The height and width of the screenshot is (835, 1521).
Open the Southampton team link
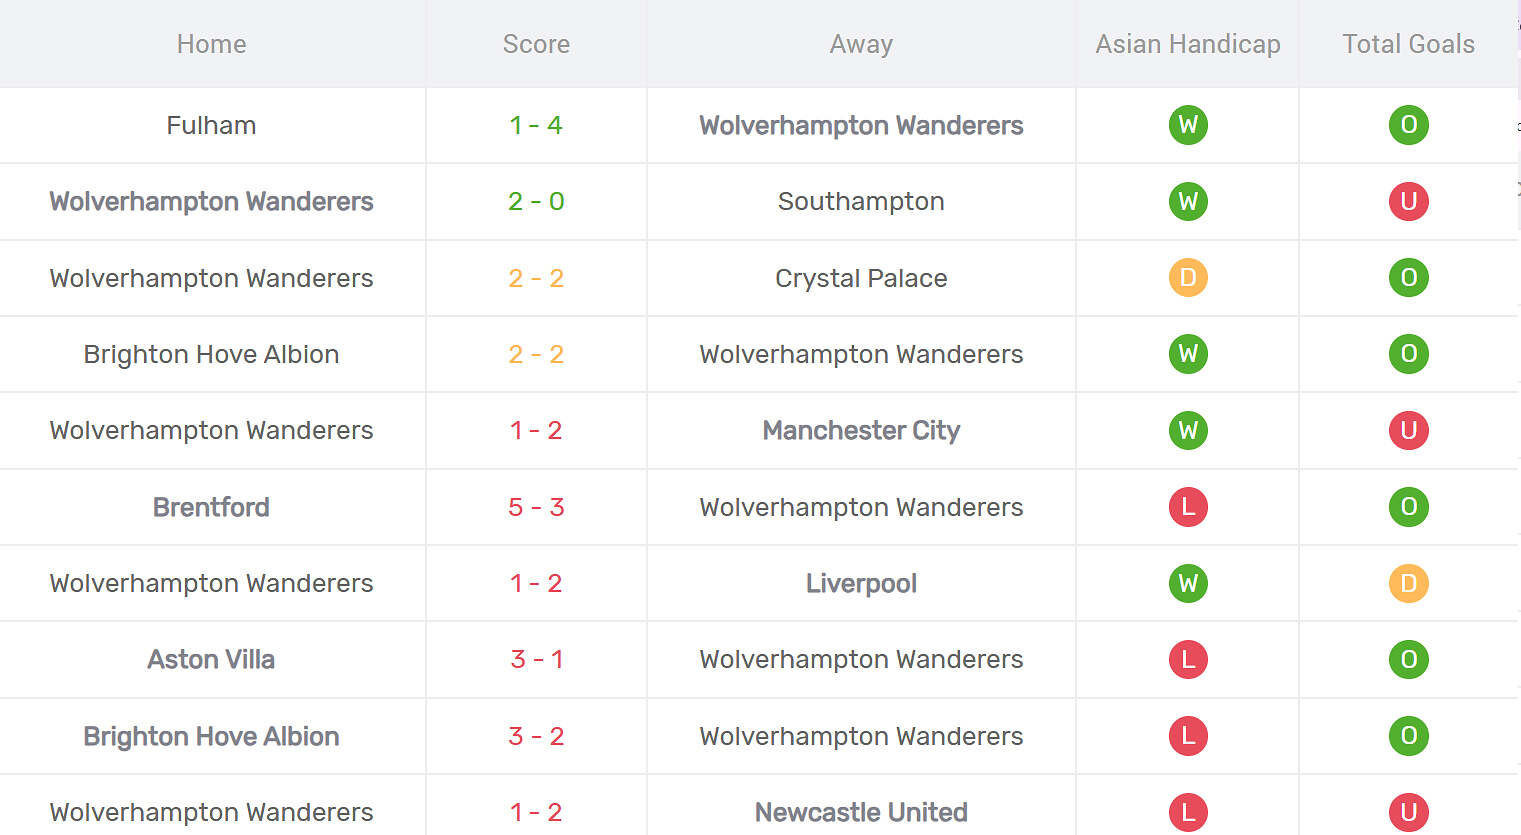(x=861, y=201)
